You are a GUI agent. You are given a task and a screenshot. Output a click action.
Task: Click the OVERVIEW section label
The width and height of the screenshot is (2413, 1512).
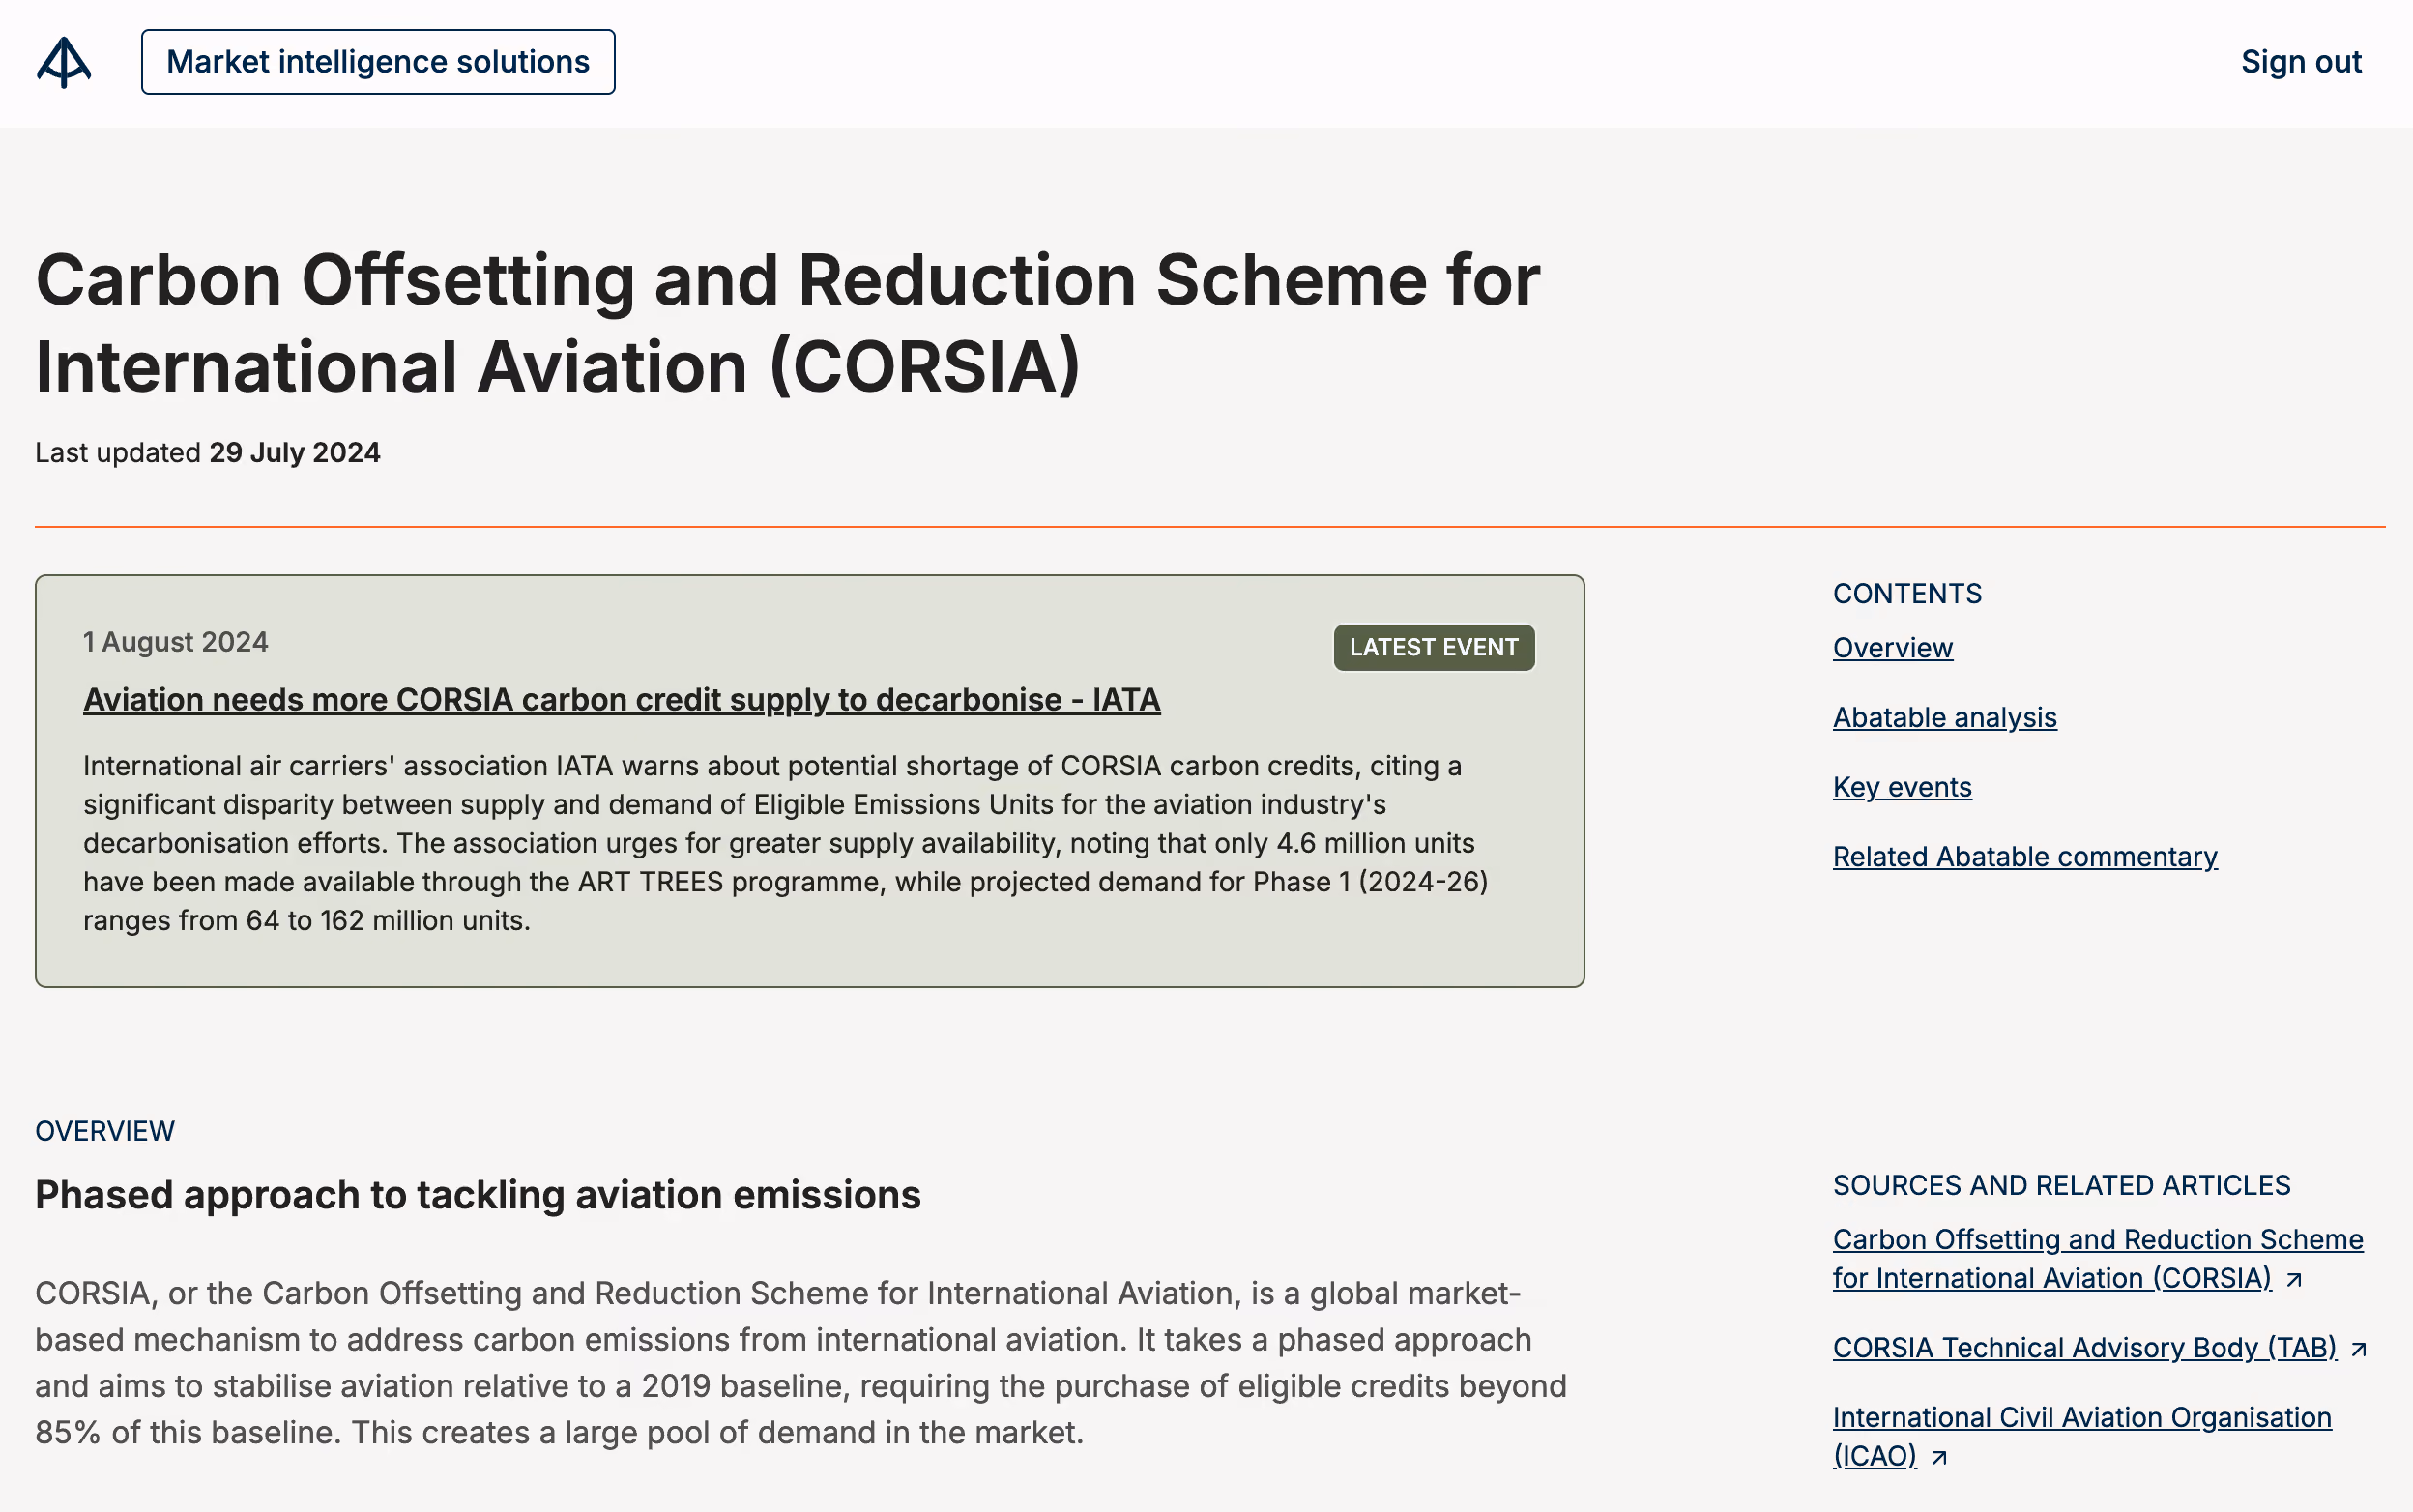105,1131
